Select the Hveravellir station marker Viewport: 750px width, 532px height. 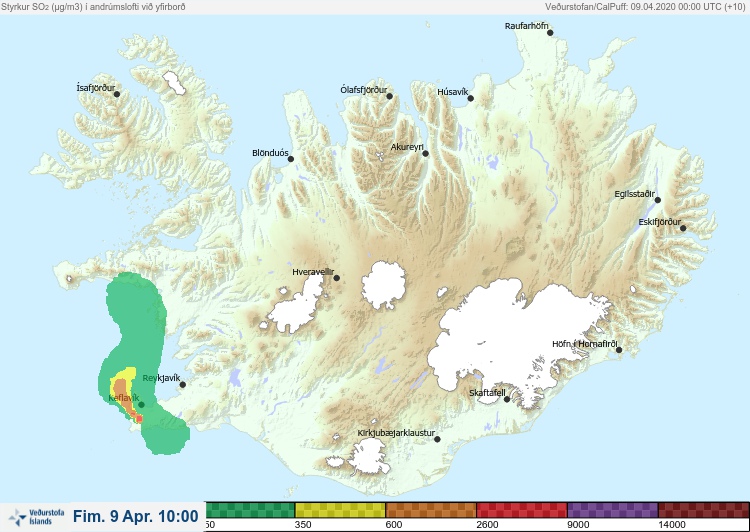click(x=336, y=278)
